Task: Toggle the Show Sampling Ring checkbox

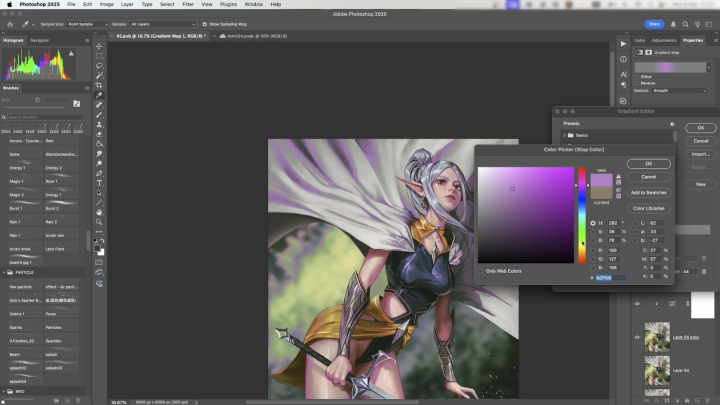Action: (204, 23)
